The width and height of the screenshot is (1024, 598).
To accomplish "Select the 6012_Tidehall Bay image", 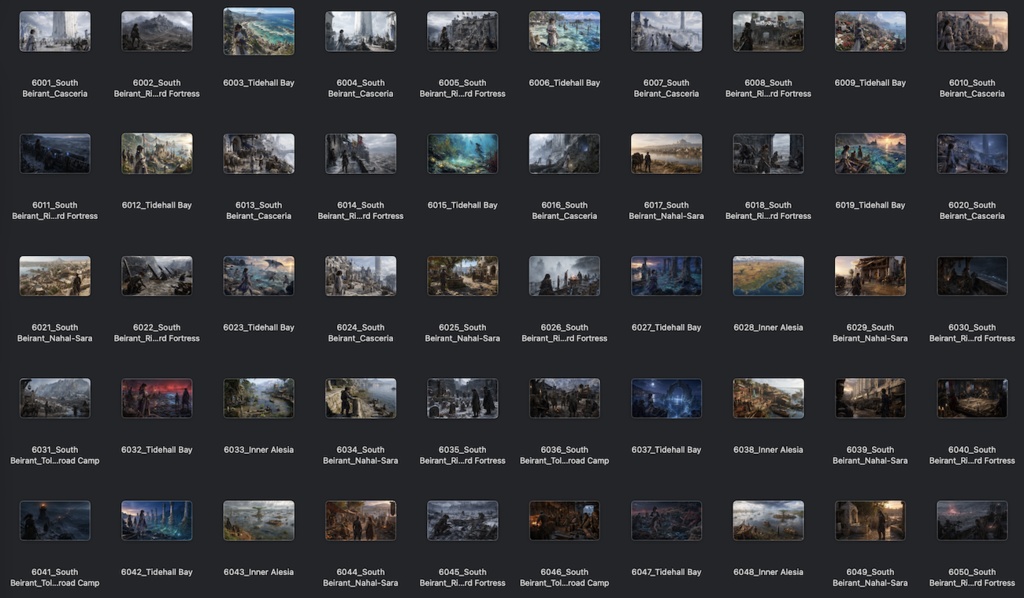I will pyautogui.click(x=157, y=153).
